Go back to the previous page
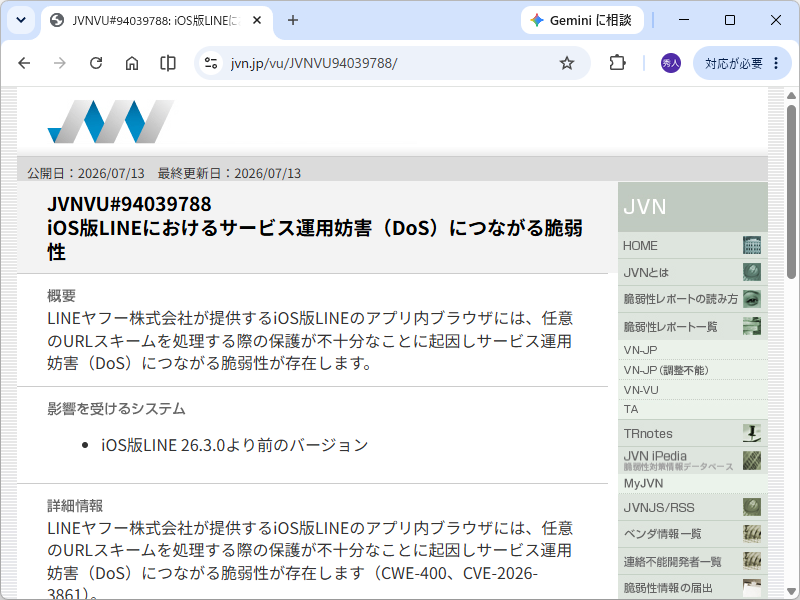 [x=24, y=63]
